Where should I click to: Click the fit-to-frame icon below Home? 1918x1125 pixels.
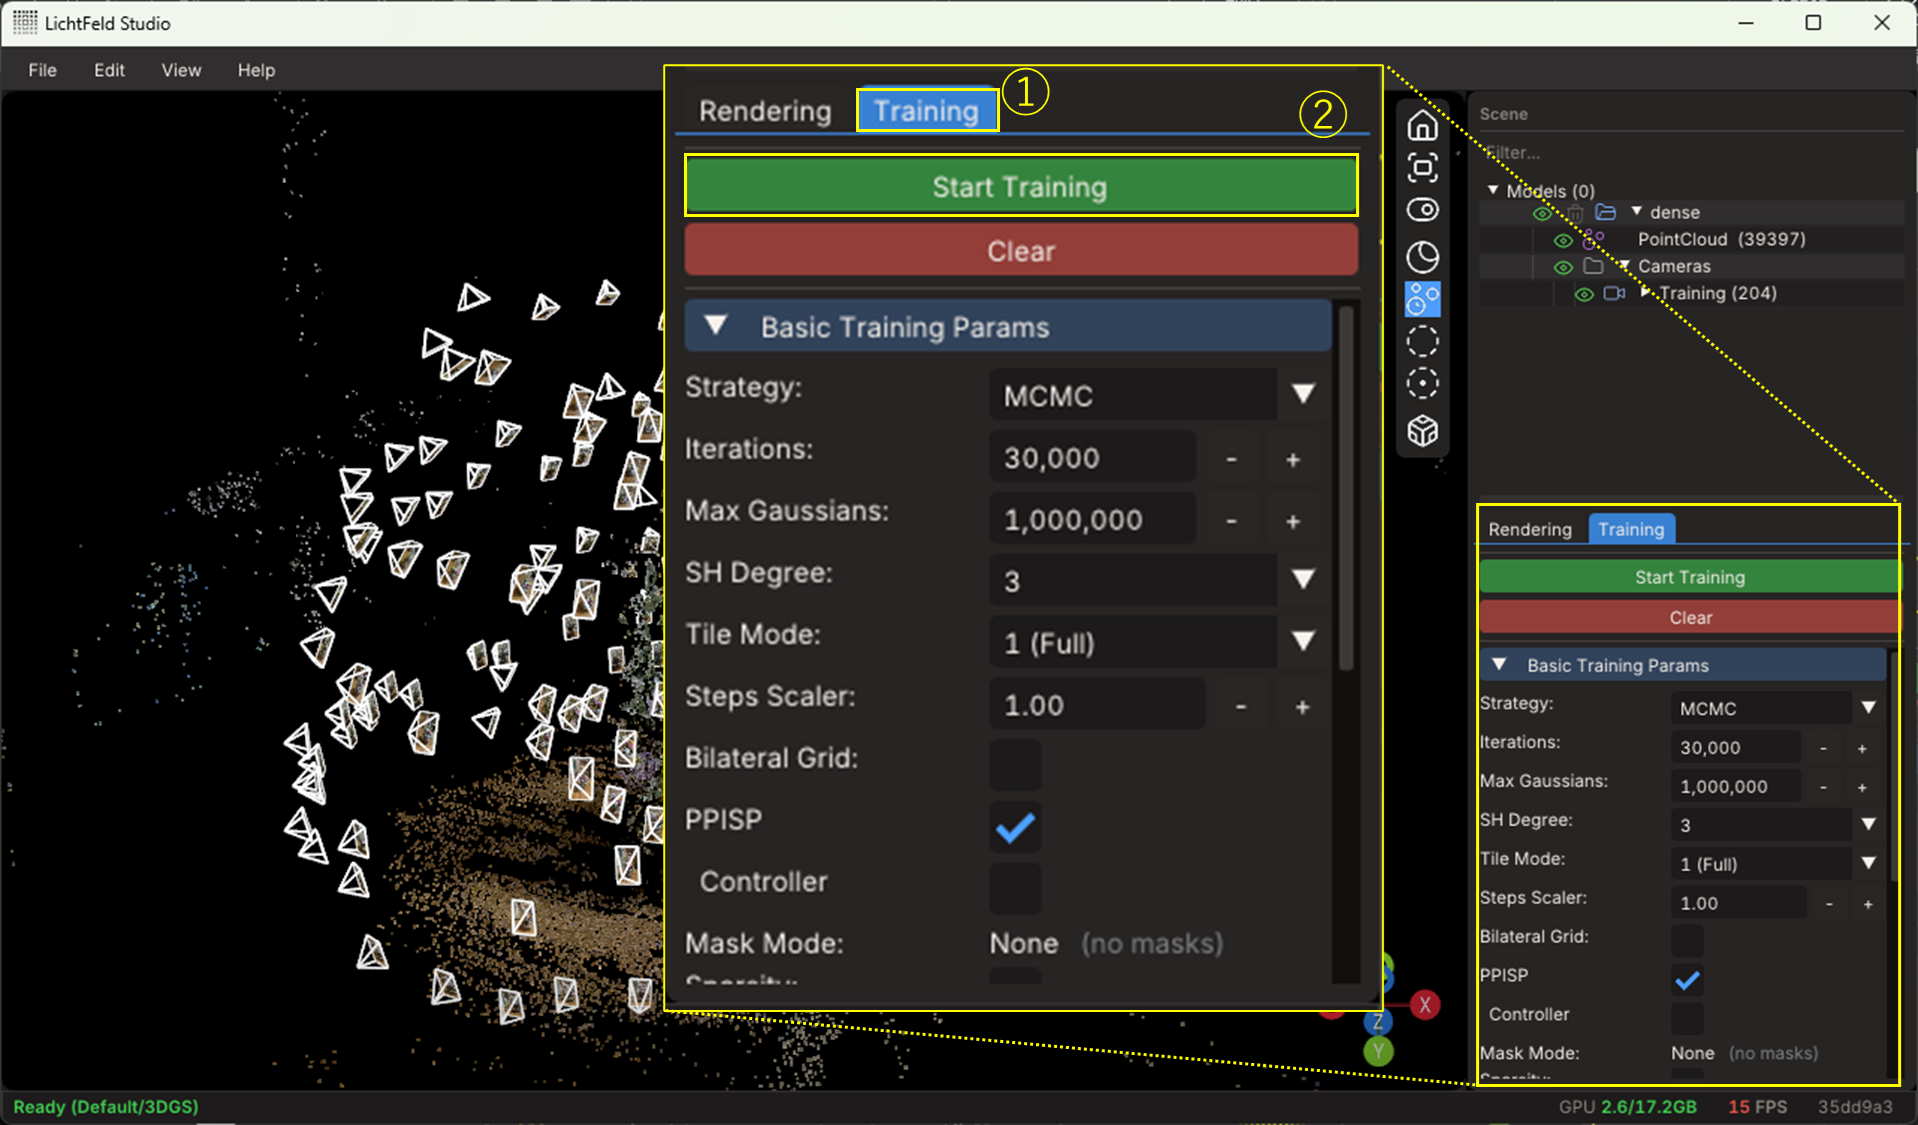pyautogui.click(x=1422, y=168)
